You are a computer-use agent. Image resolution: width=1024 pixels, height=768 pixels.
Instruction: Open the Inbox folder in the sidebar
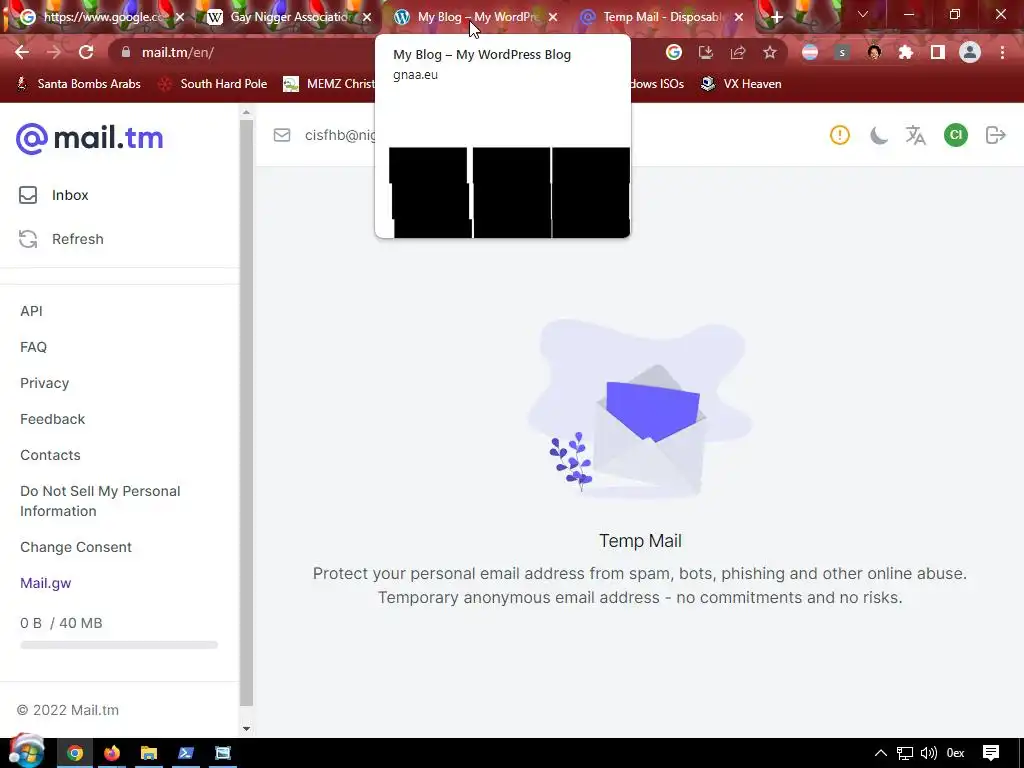(70, 195)
